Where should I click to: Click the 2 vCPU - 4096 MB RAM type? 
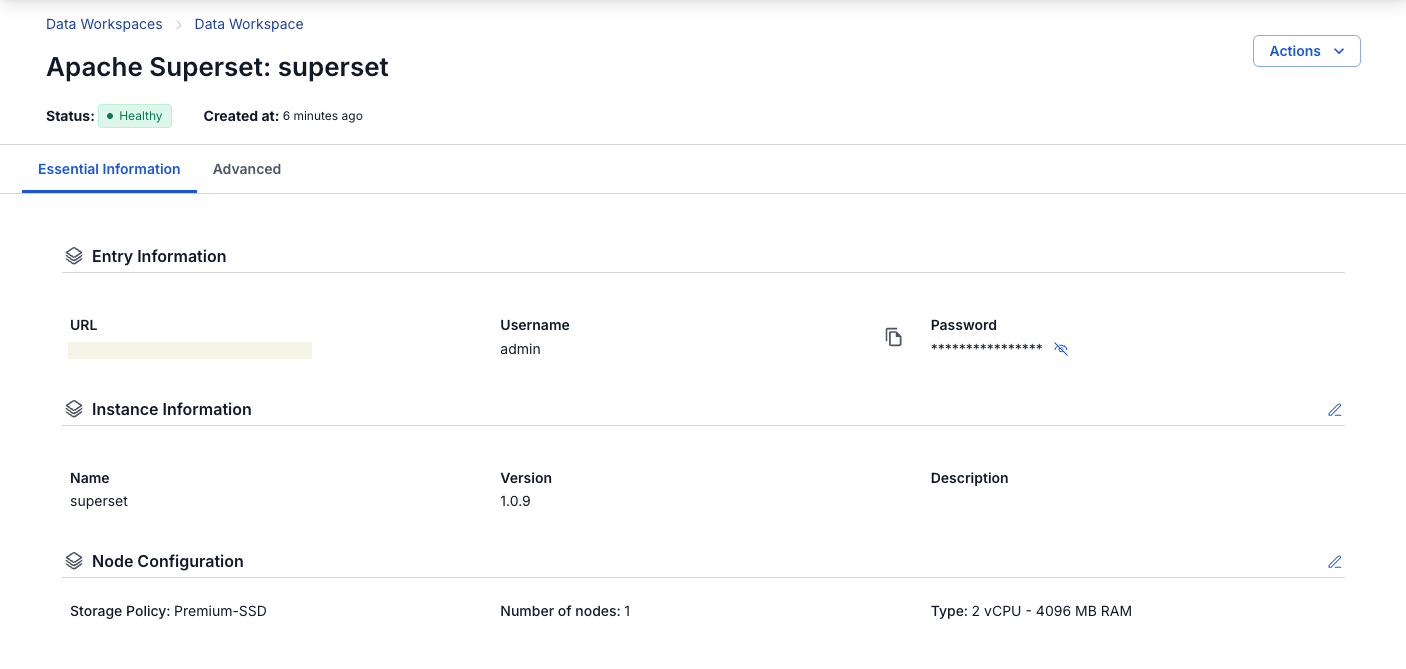(x=1052, y=611)
